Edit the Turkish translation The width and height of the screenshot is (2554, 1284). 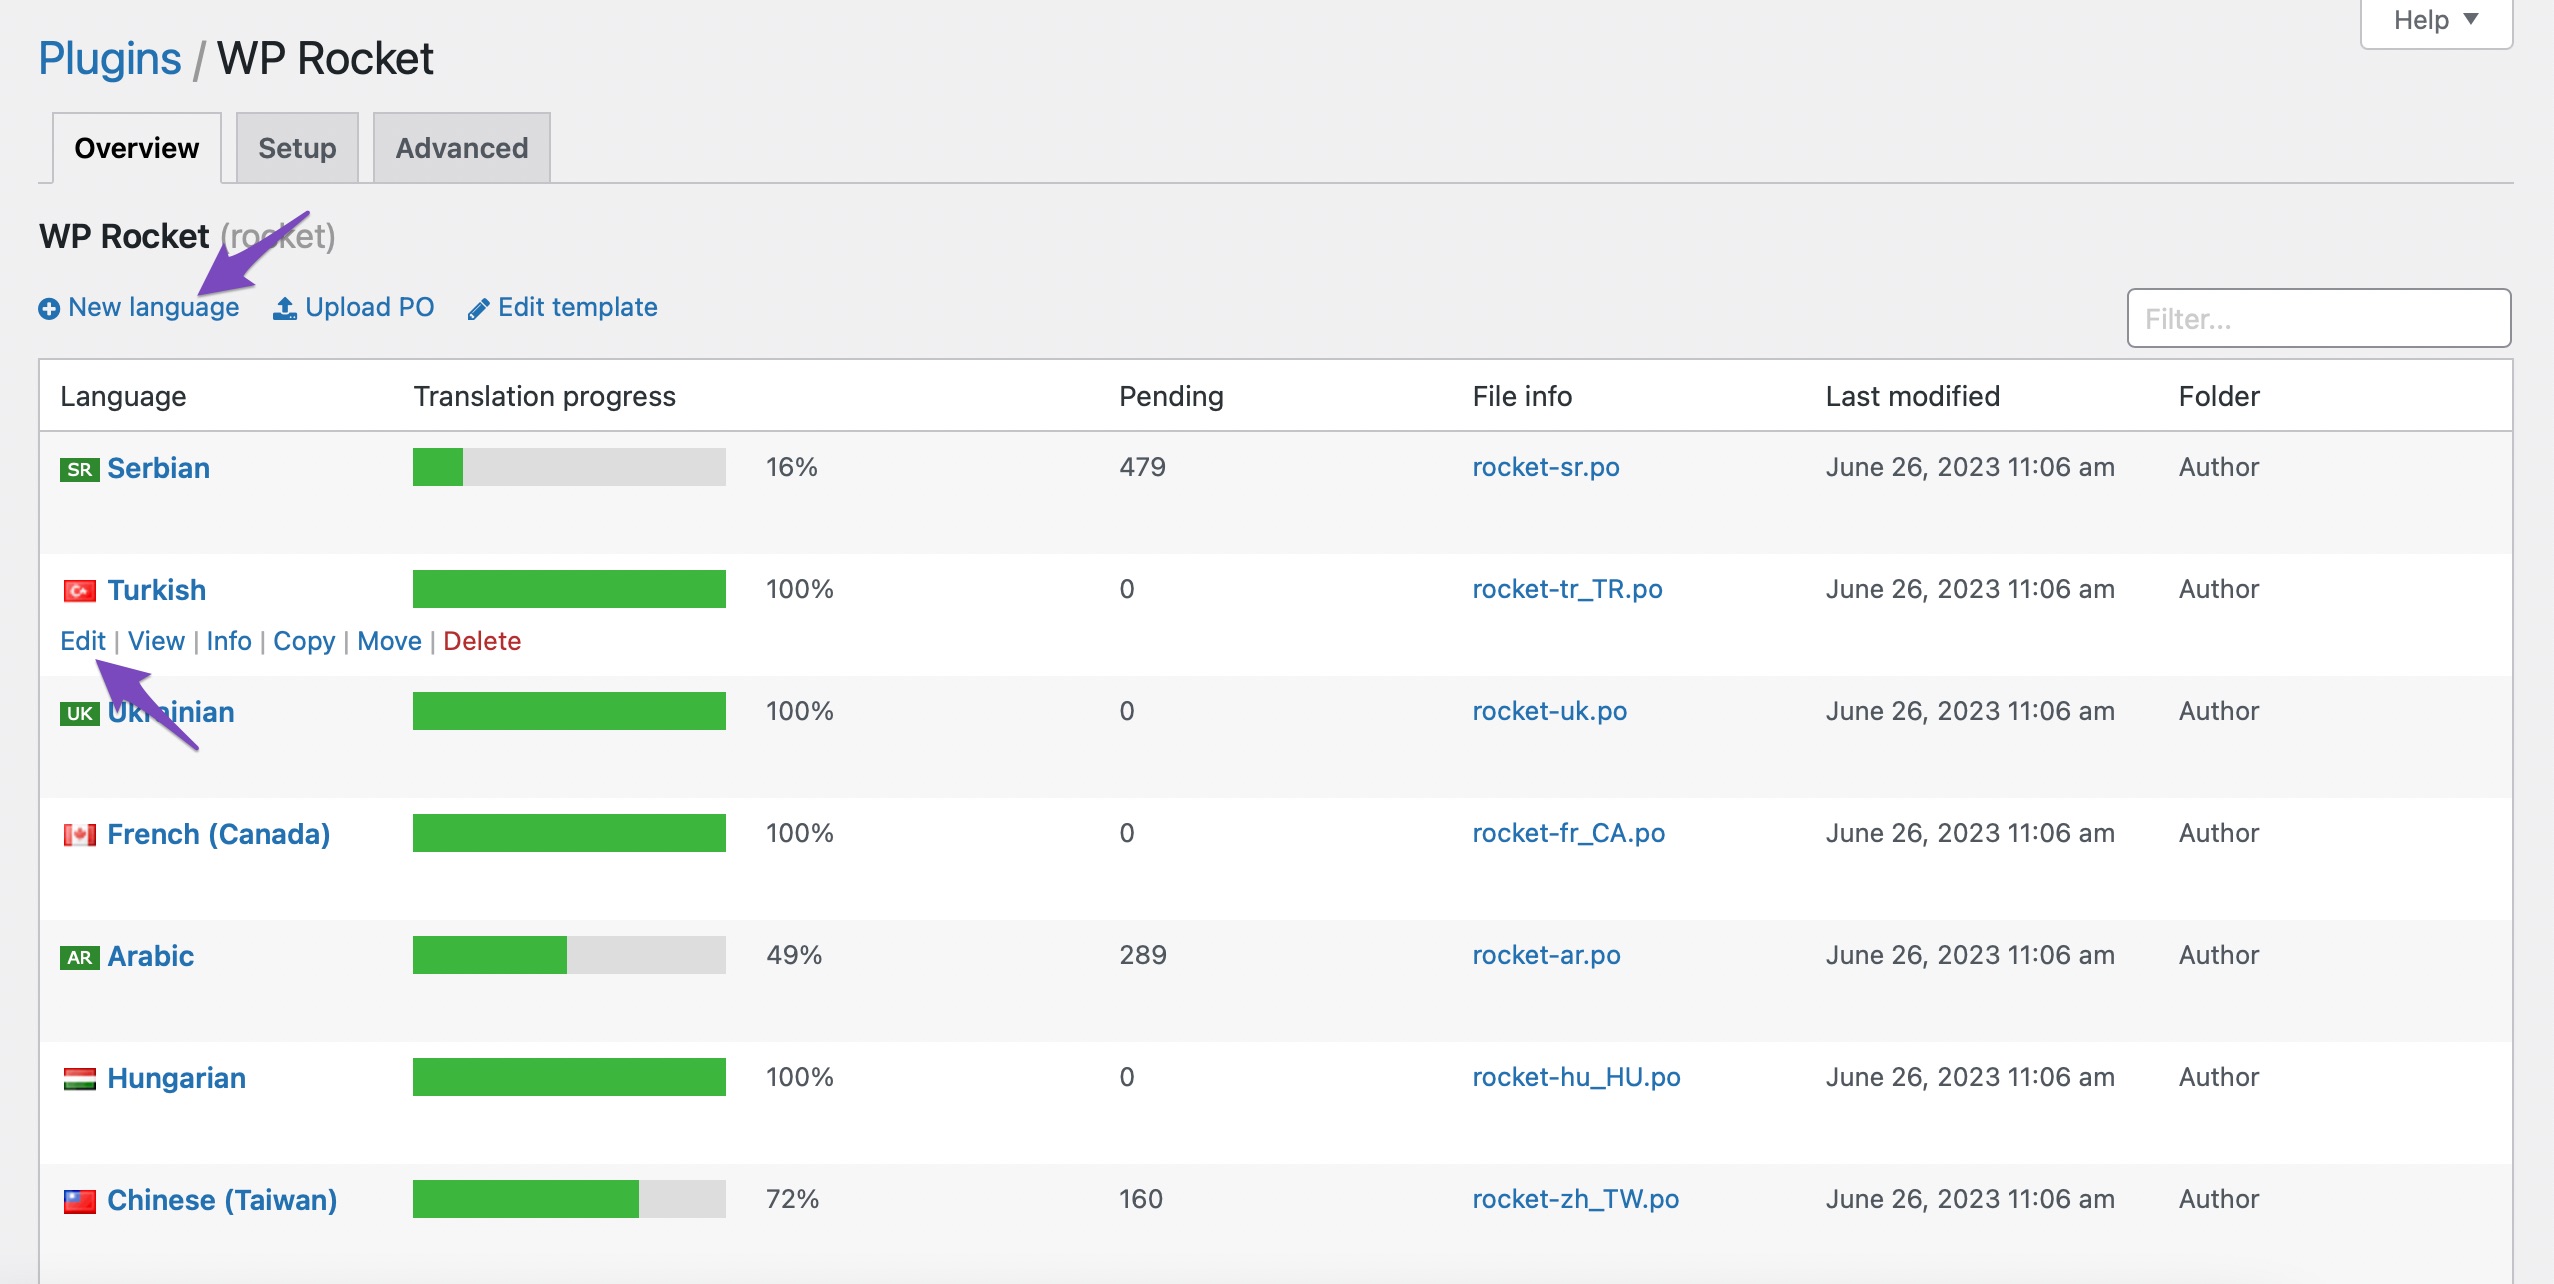83,641
